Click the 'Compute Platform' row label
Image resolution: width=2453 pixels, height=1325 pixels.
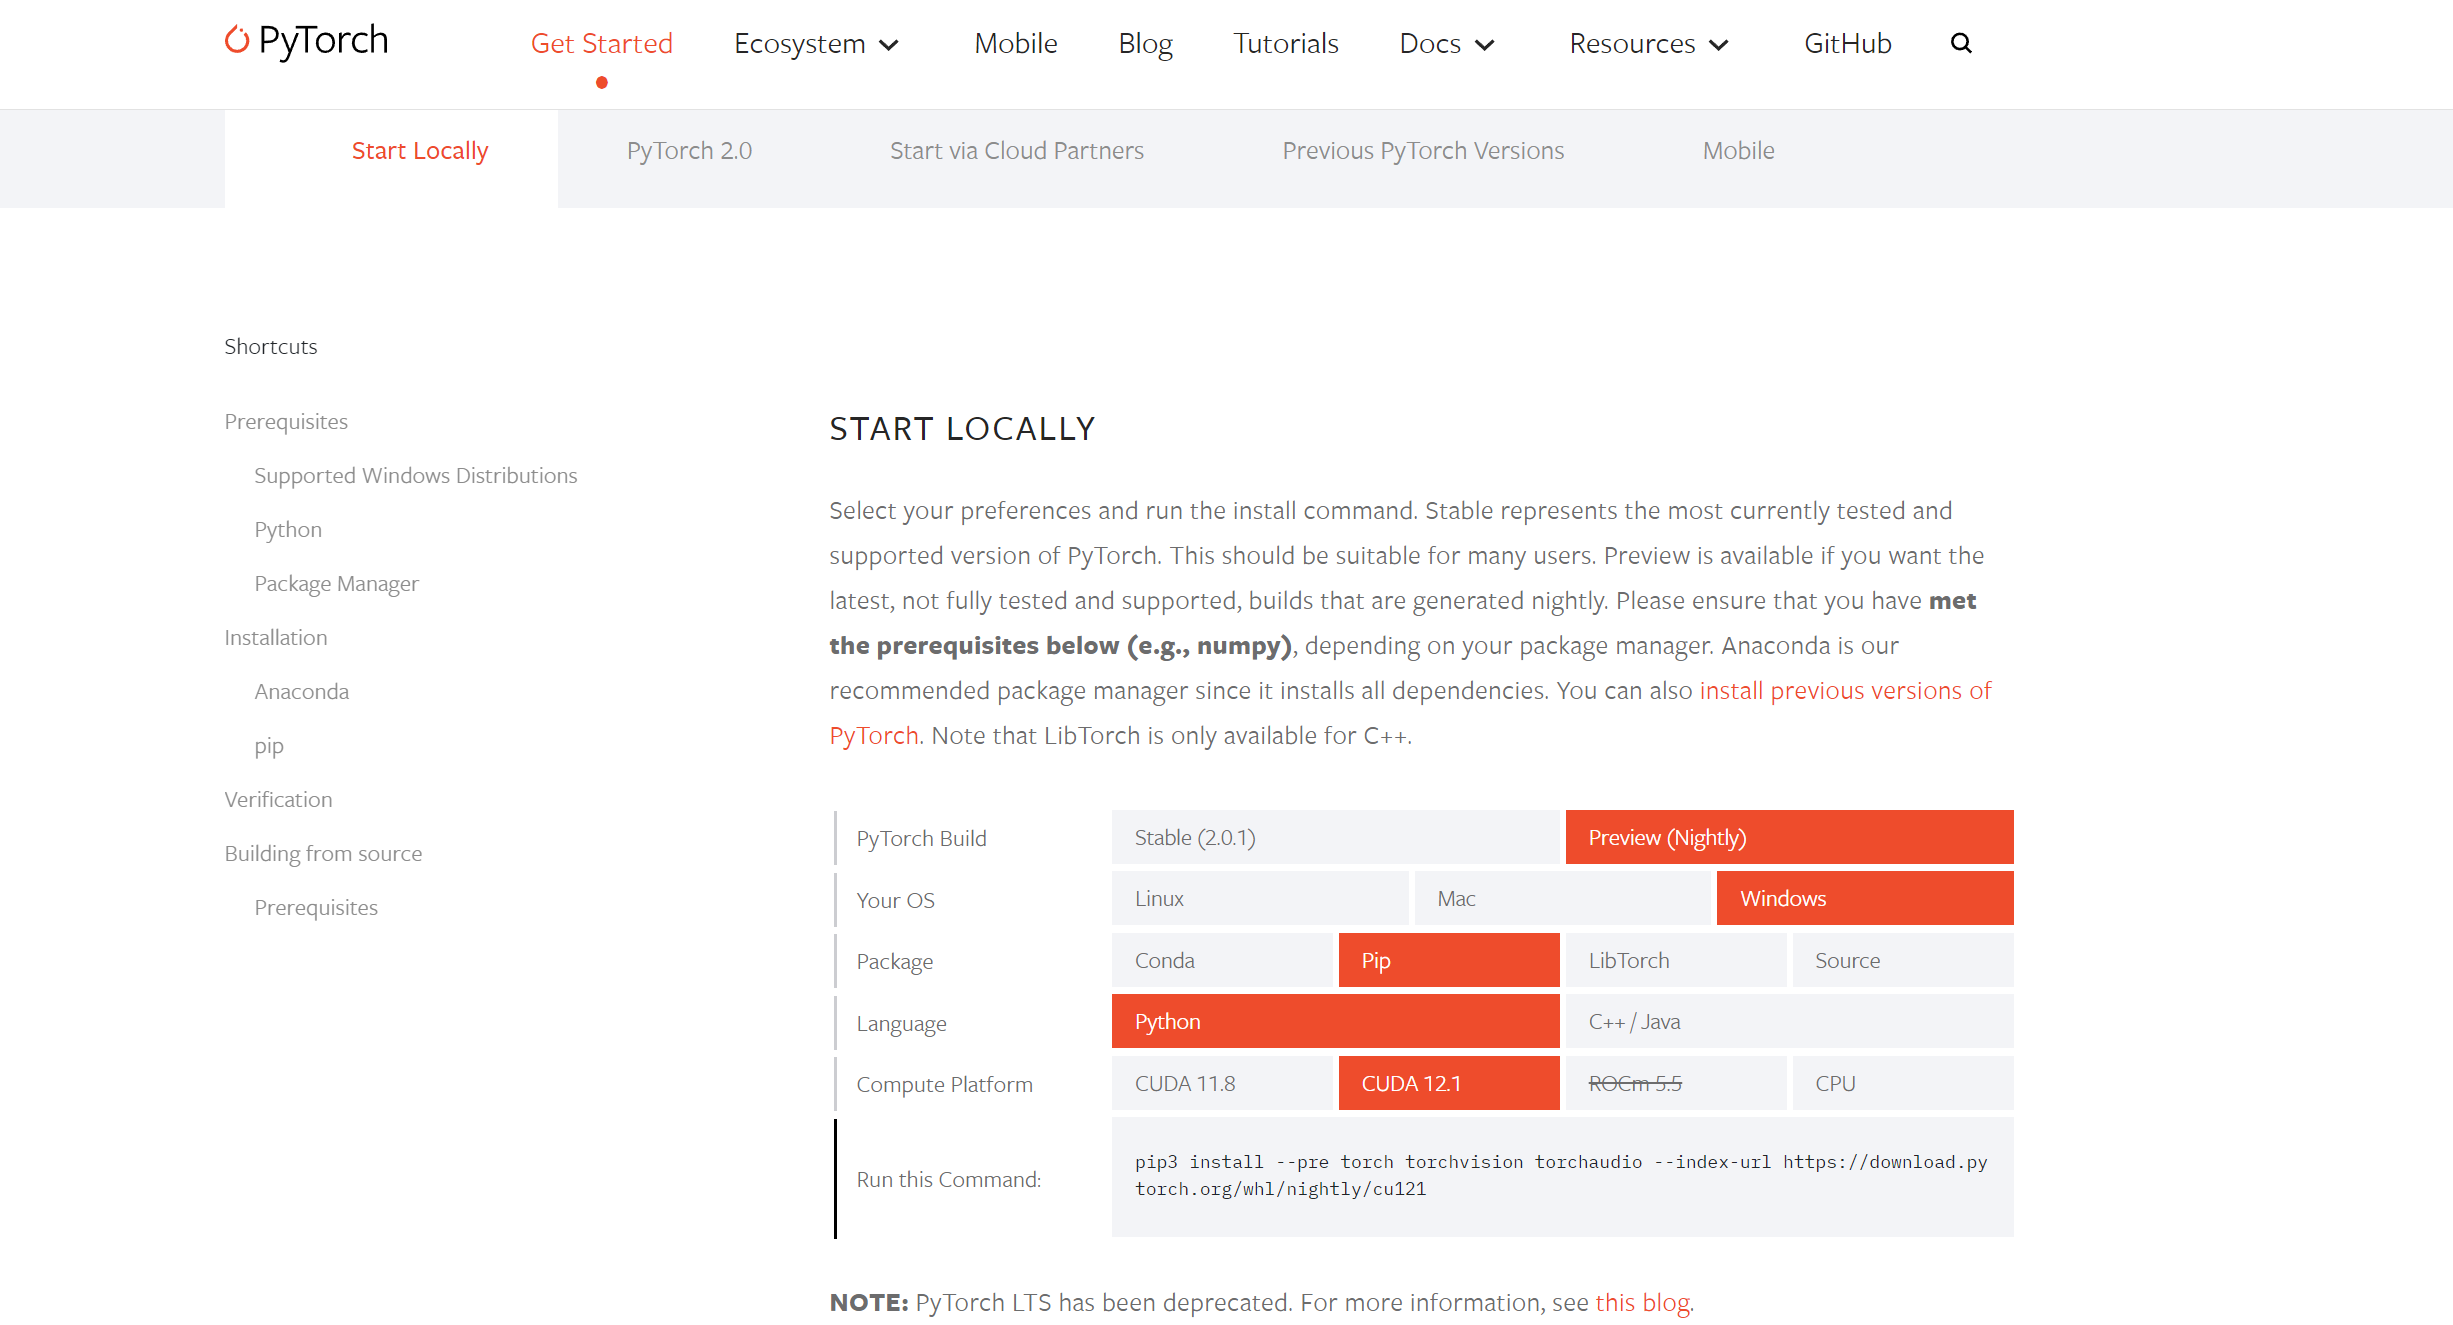[944, 1084]
